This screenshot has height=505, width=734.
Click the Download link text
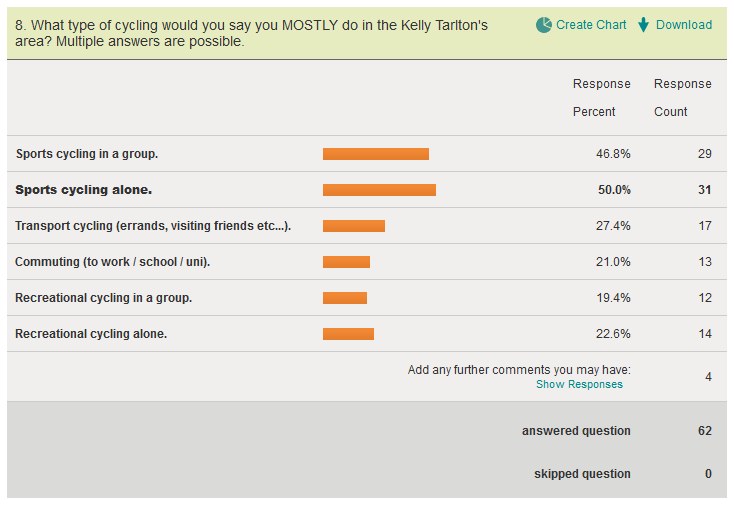tap(684, 25)
